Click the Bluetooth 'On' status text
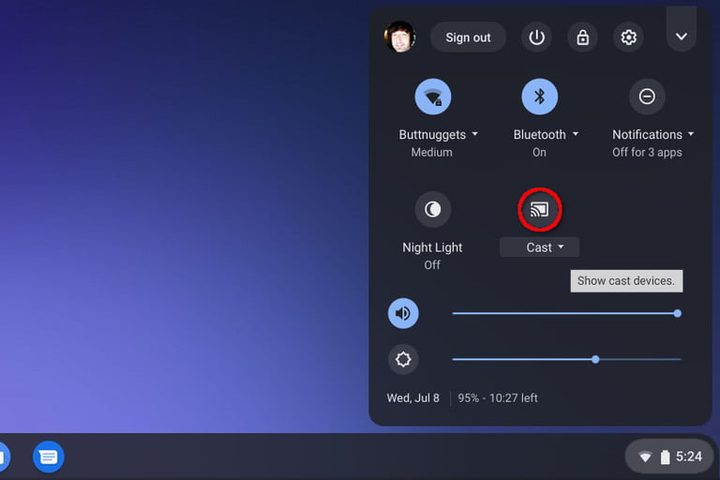 tap(539, 152)
